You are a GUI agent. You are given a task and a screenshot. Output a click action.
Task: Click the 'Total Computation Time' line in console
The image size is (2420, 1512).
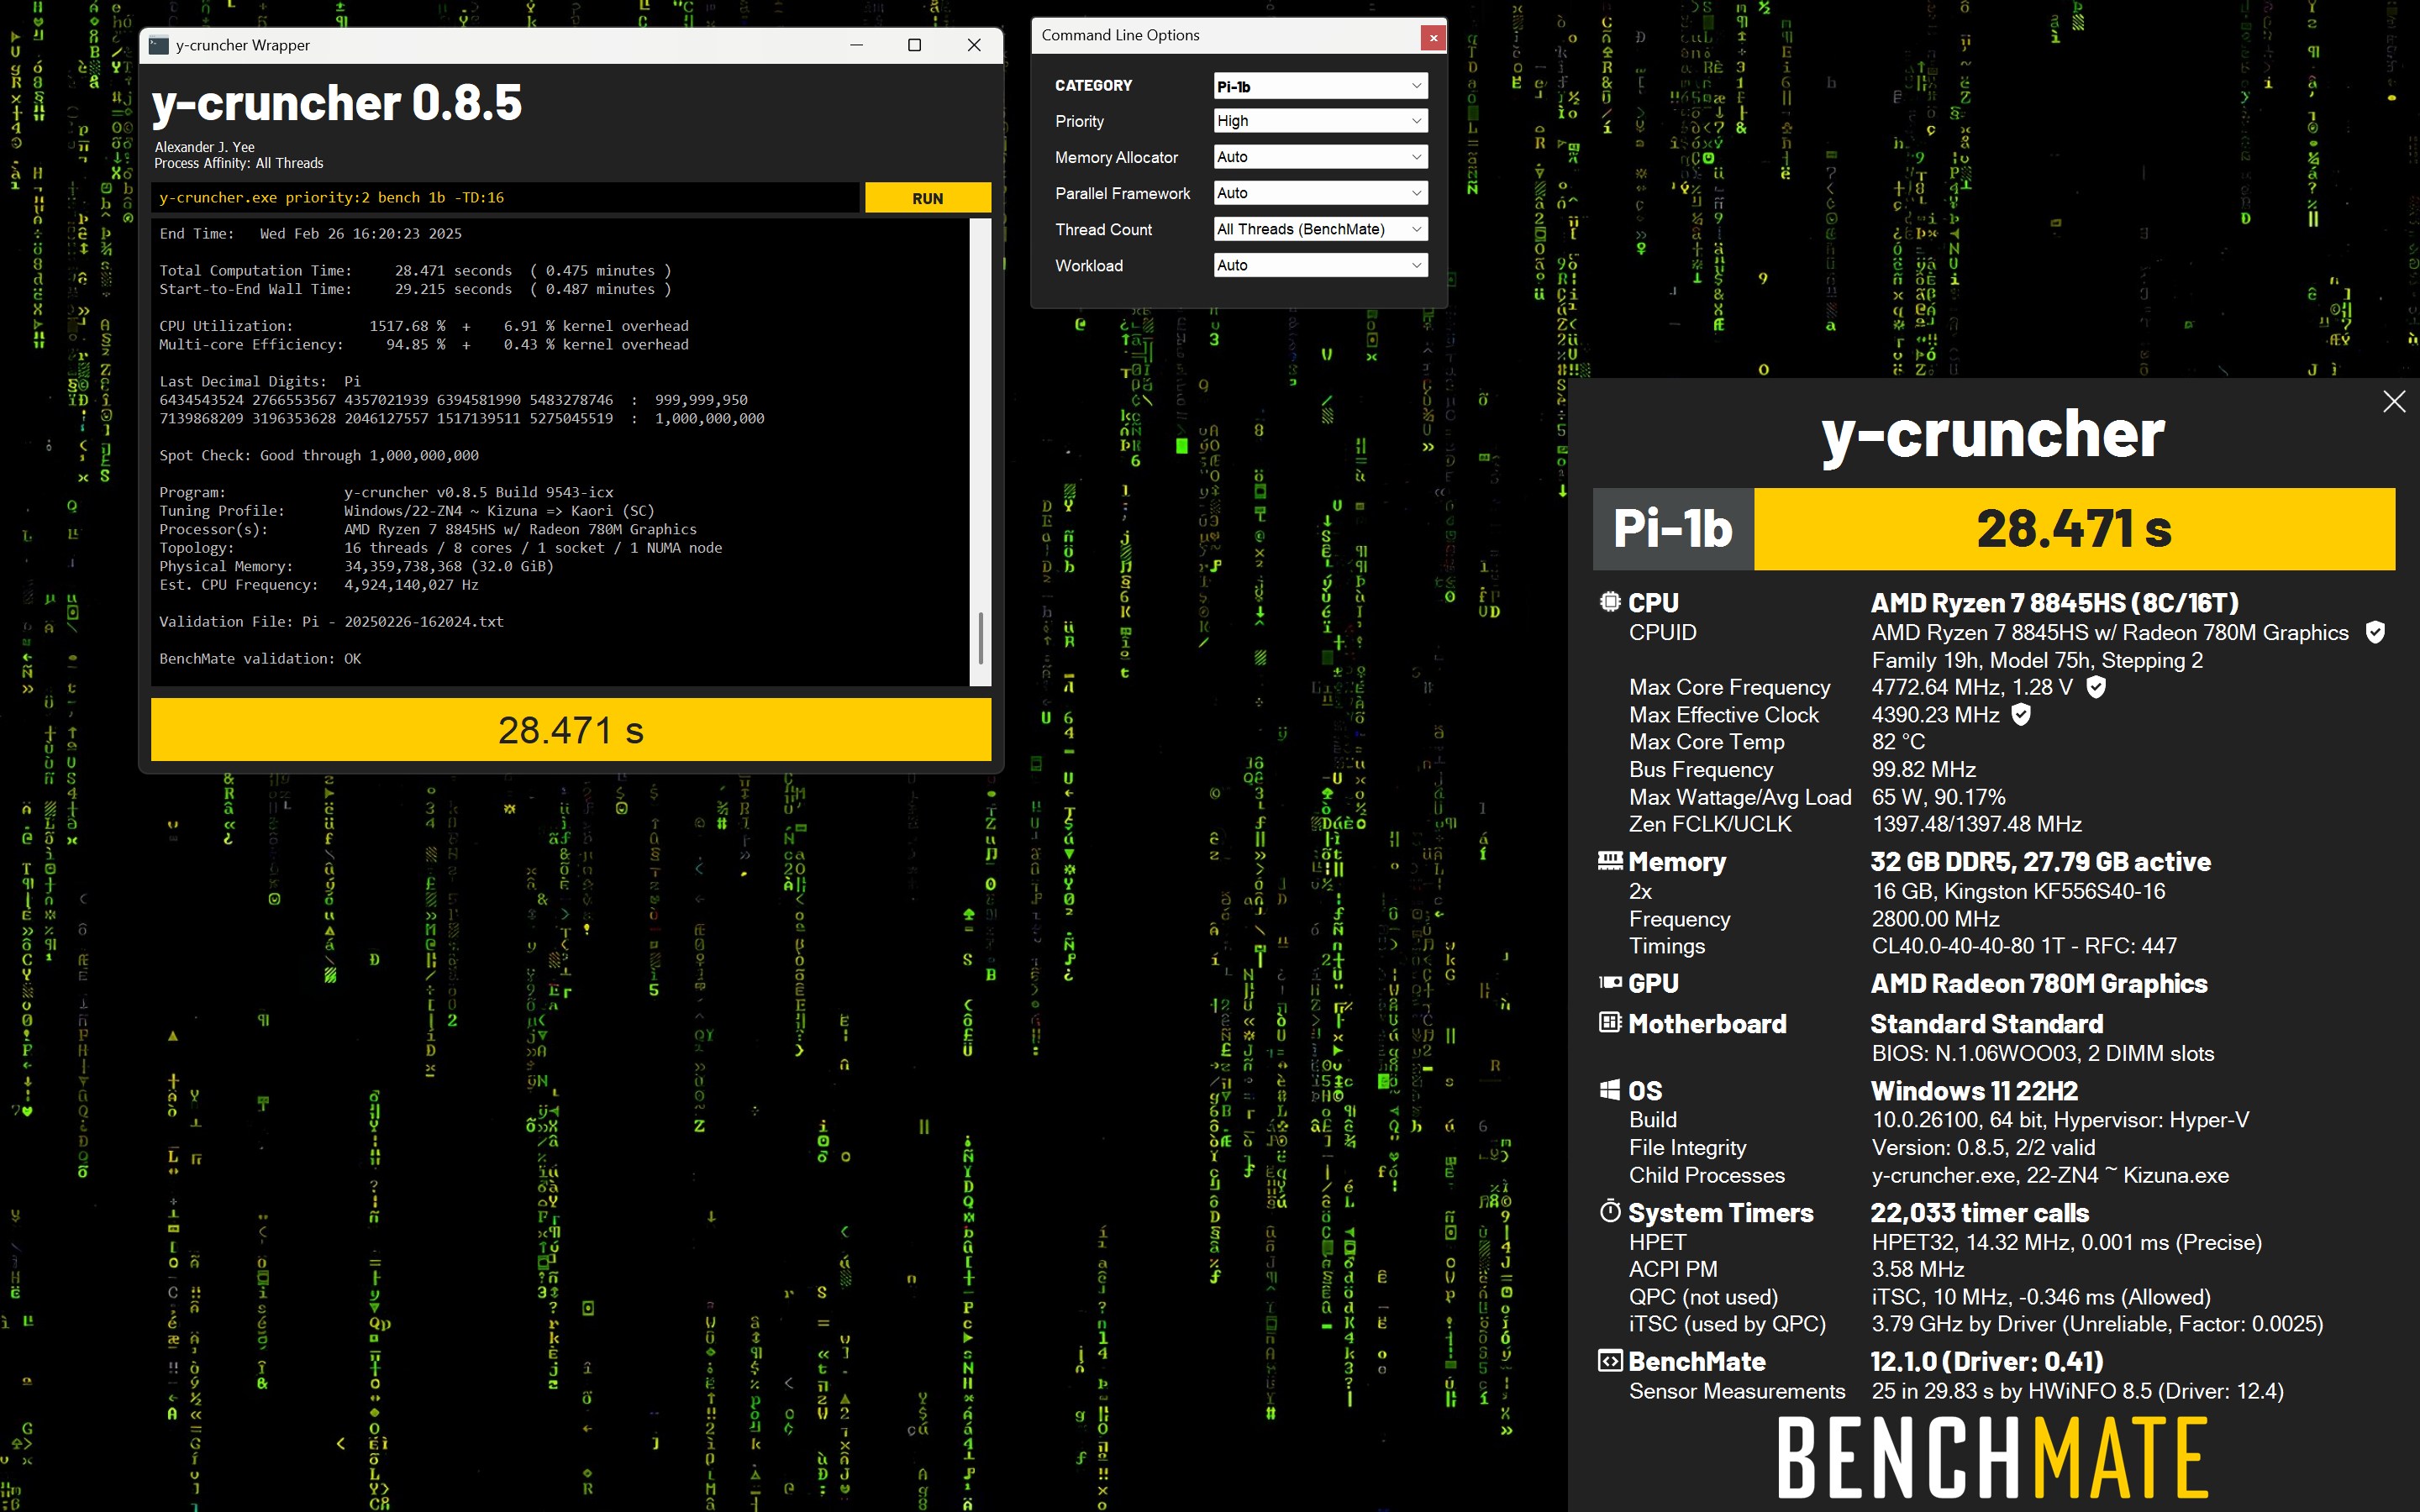pos(415,271)
